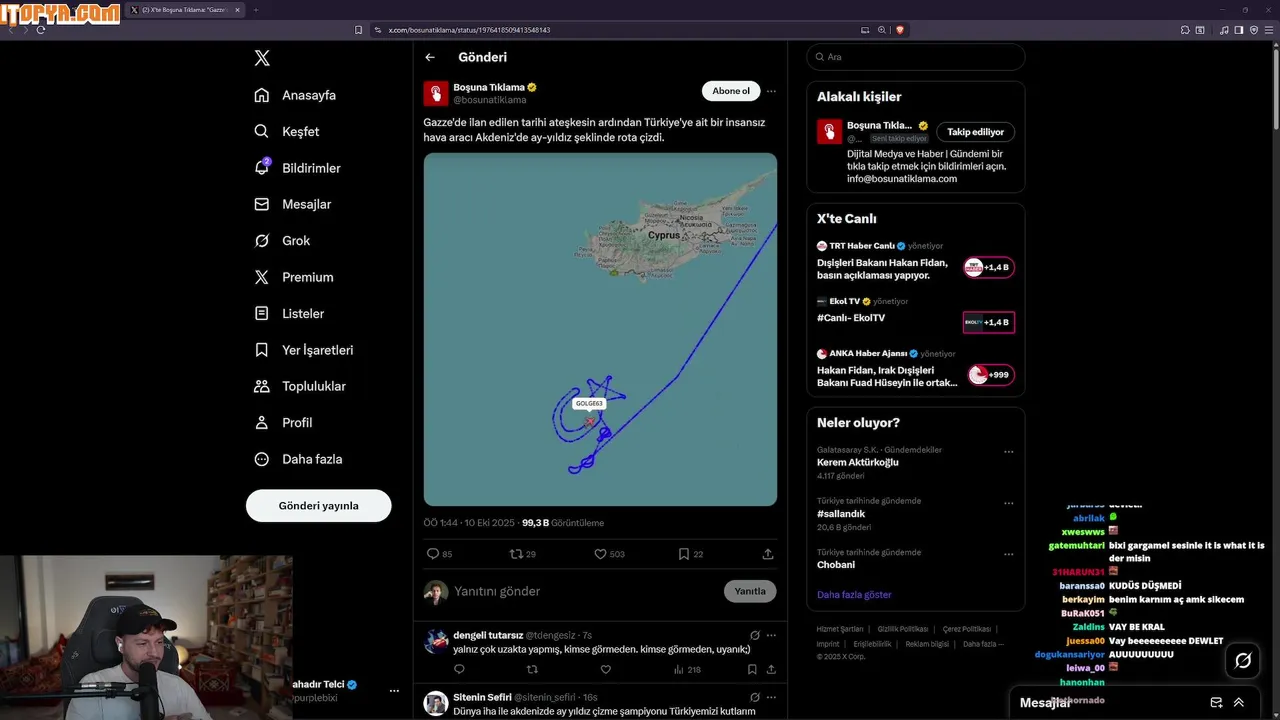Open options for #sallandık trend
The width and height of the screenshot is (1280, 720).
point(1009,503)
